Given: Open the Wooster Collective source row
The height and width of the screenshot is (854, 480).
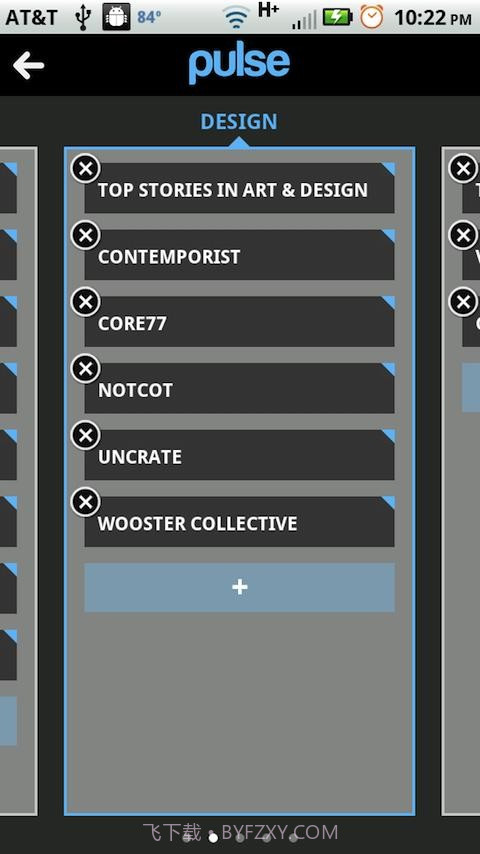Looking at the screenshot, I should click(x=239, y=521).
